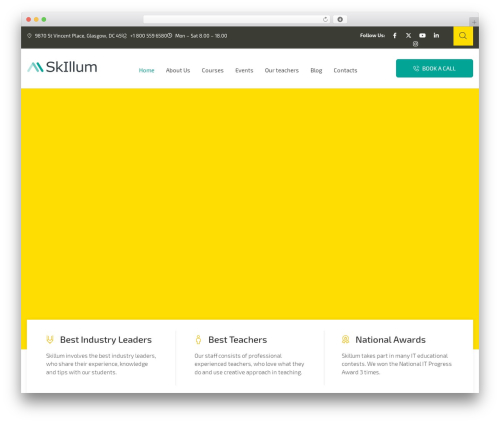
Task: Click the yellow search magnifier button
Action: click(x=463, y=36)
